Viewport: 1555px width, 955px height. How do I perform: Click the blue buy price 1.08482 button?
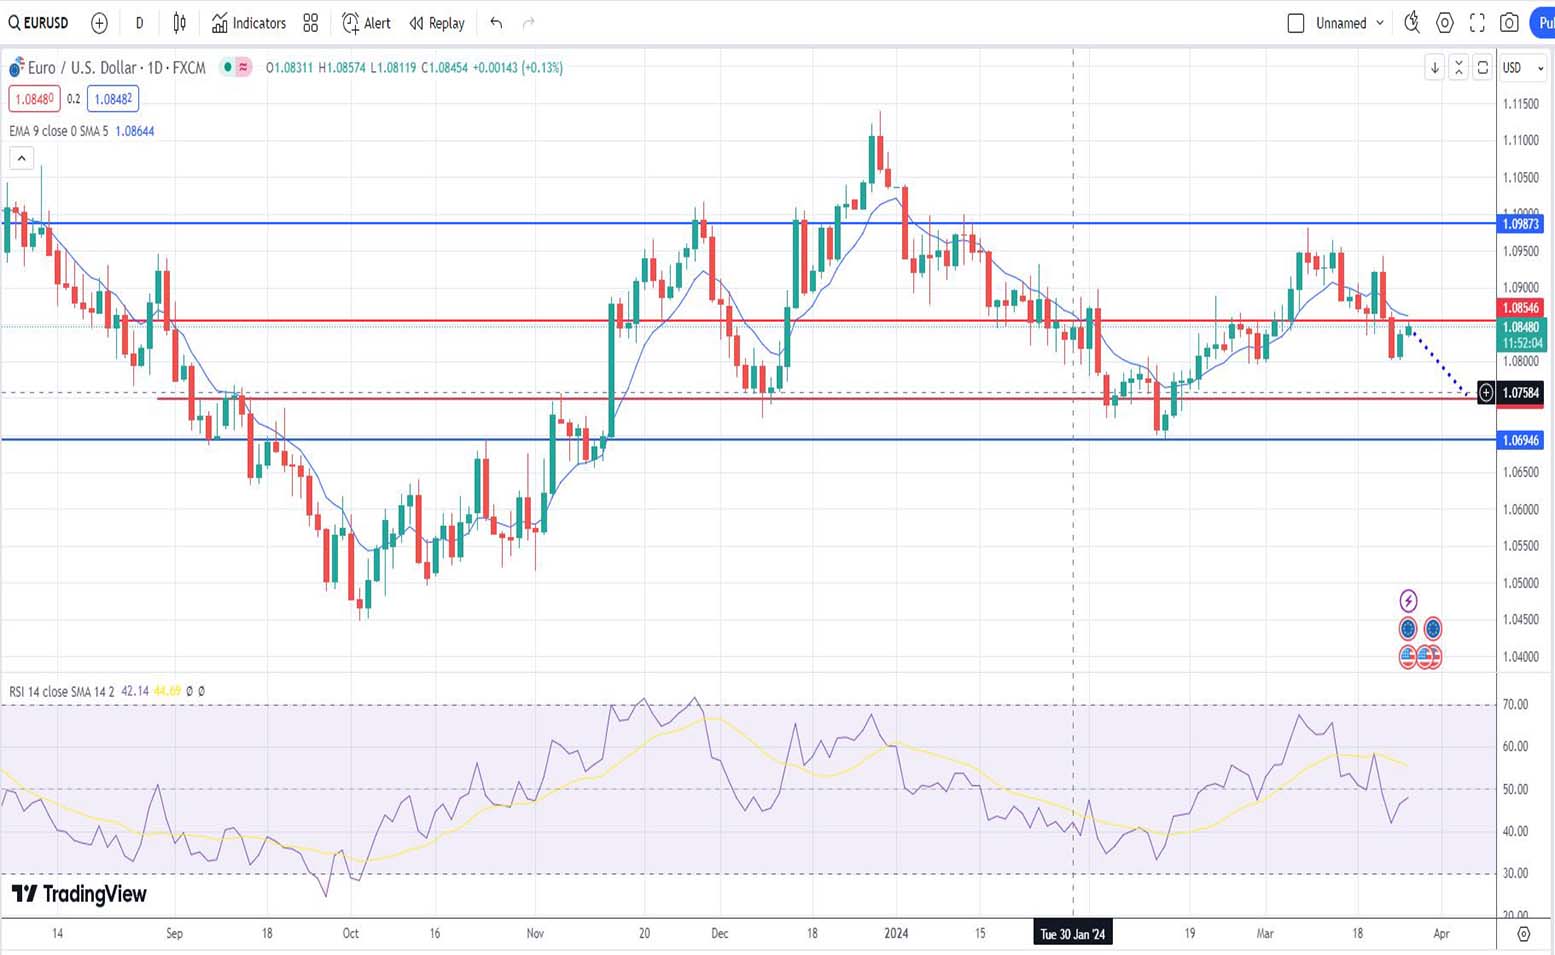pos(113,99)
